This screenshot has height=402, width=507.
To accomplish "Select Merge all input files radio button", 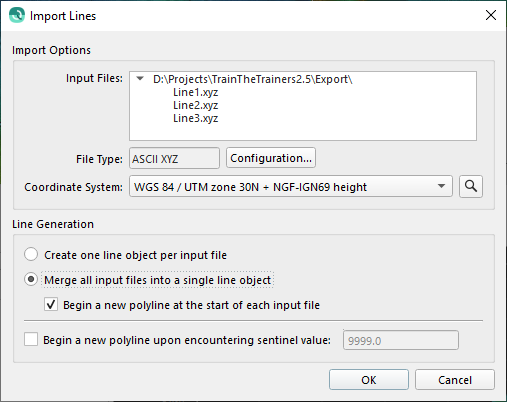I will pos(31,279).
